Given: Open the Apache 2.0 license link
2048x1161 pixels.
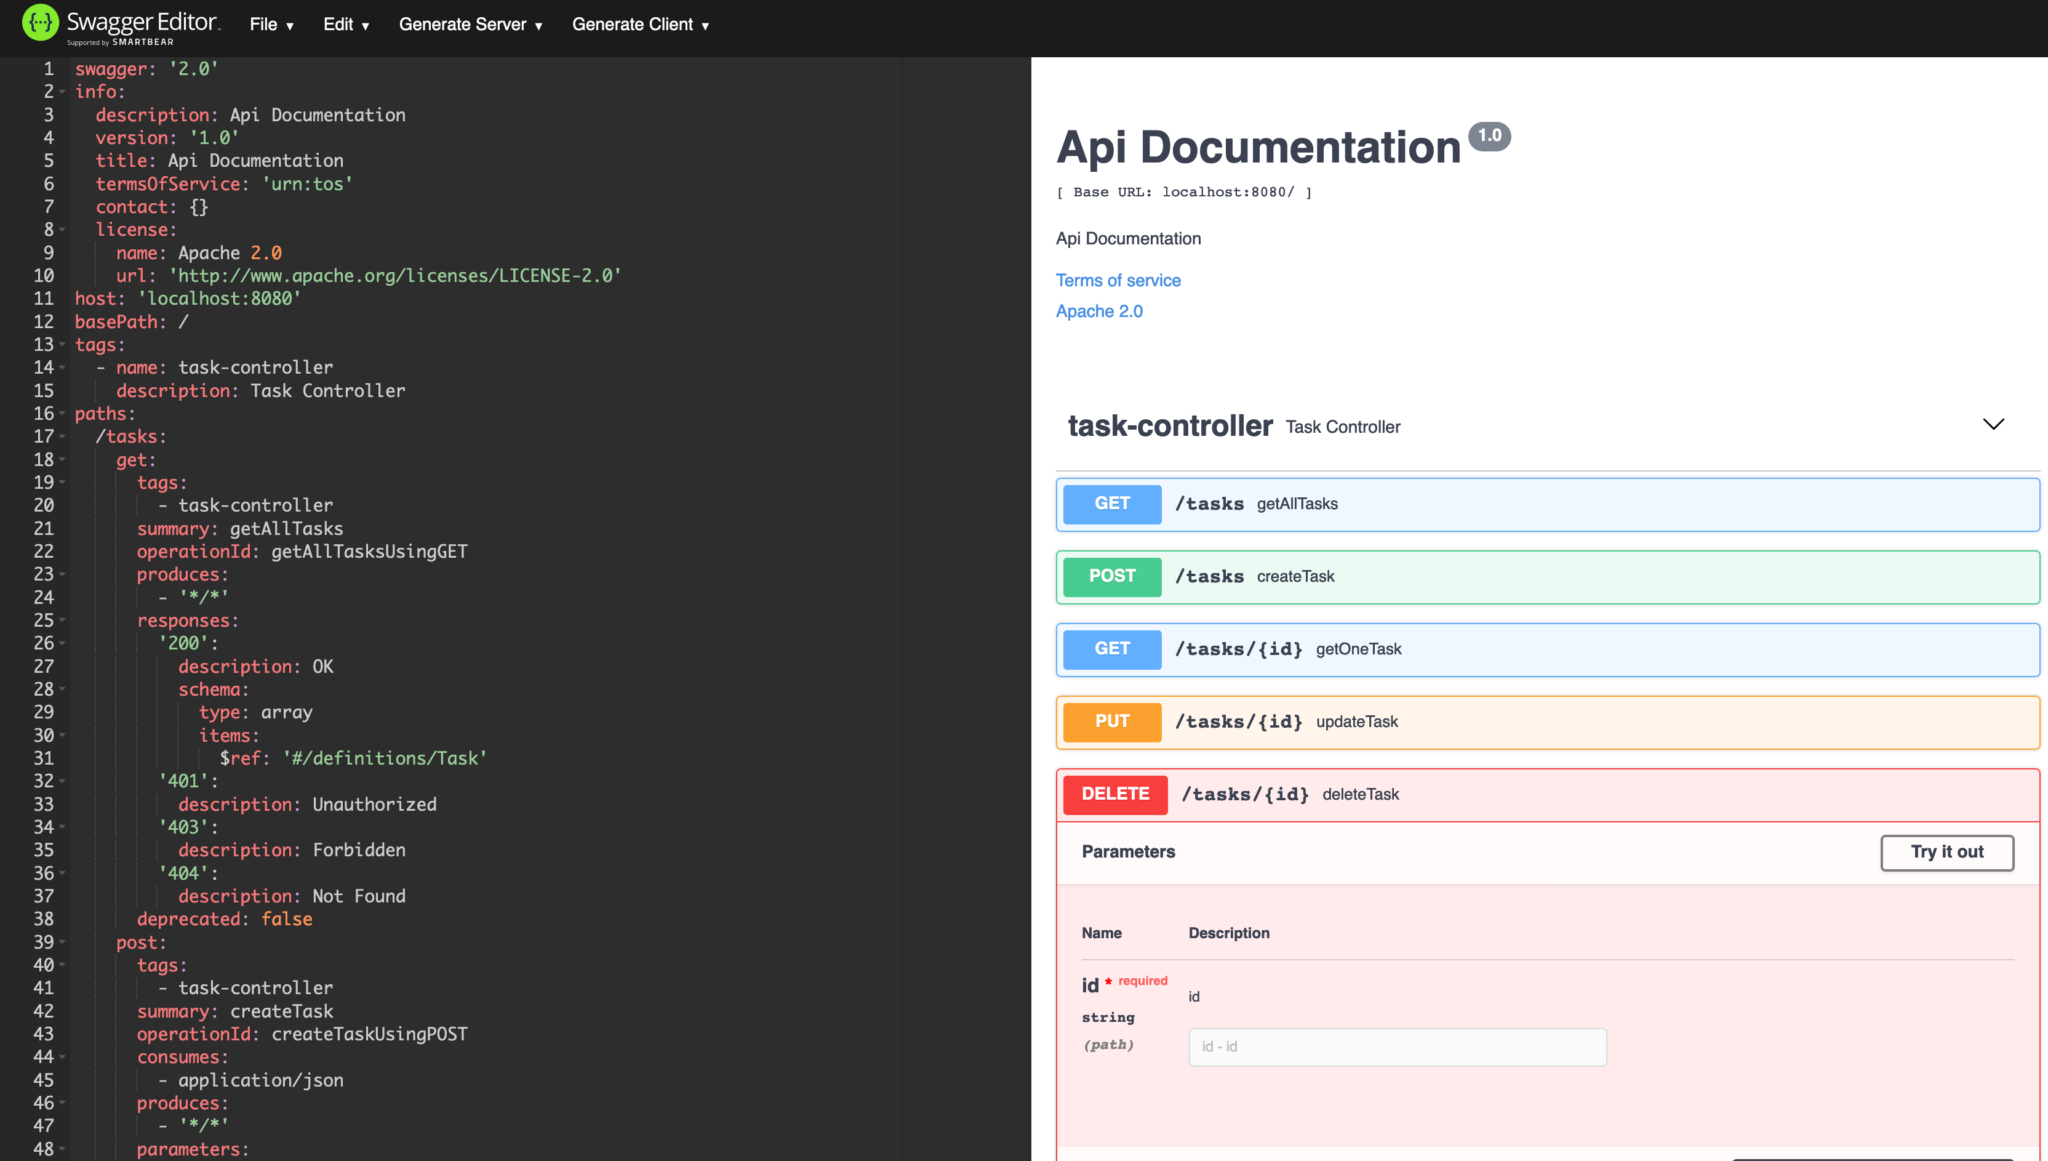Looking at the screenshot, I should [x=1099, y=312].
